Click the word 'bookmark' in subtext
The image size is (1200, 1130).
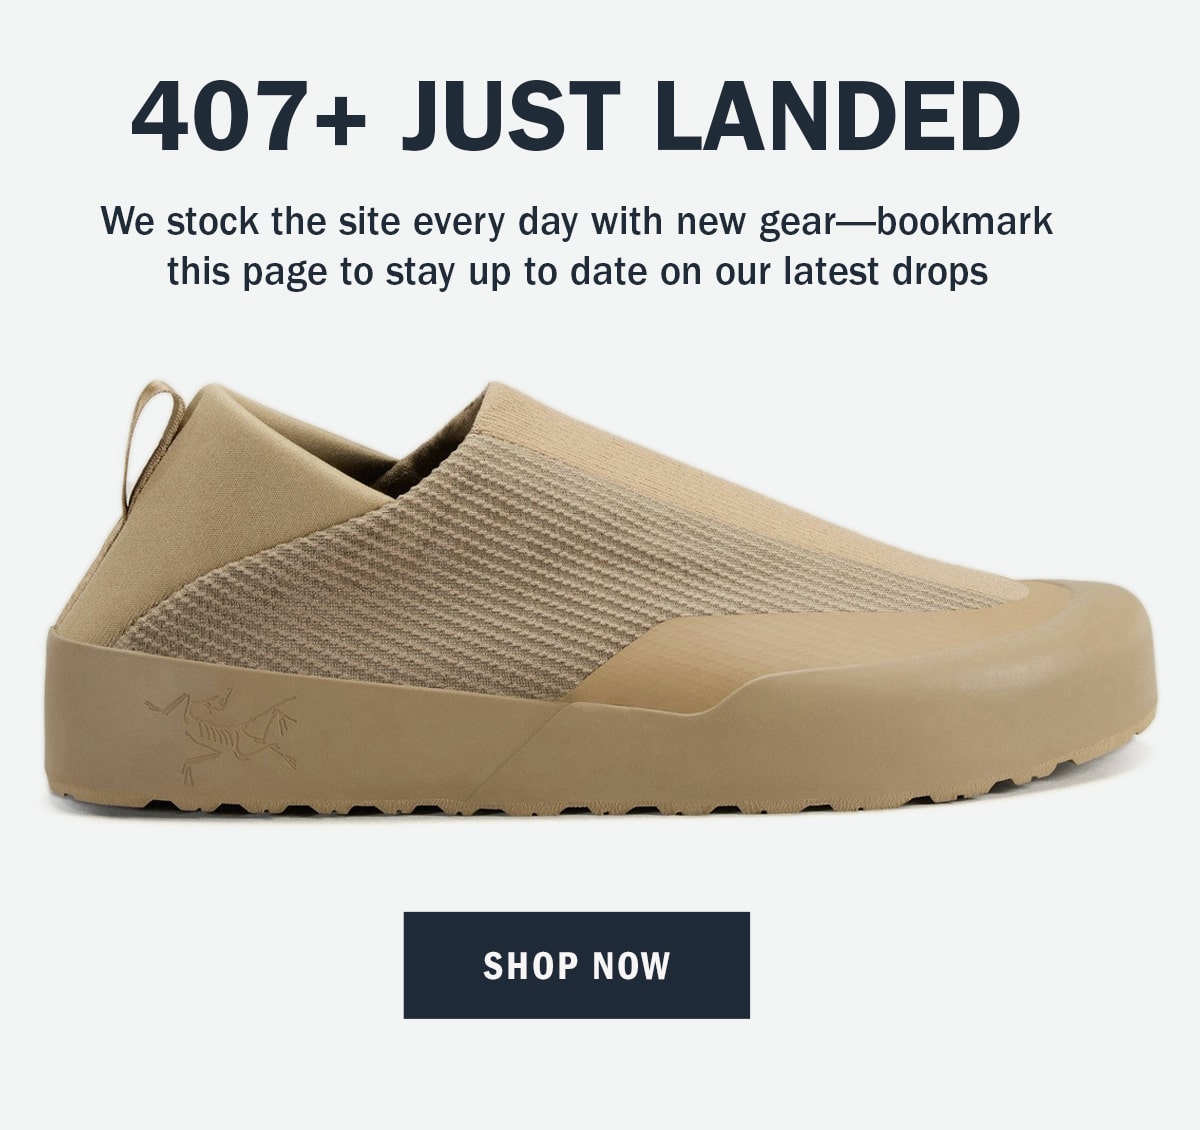(964, 221)
